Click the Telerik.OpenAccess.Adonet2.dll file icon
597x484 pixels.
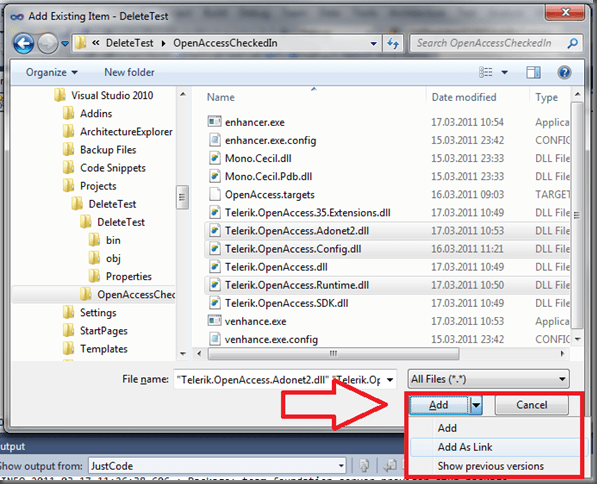point(215,230)
